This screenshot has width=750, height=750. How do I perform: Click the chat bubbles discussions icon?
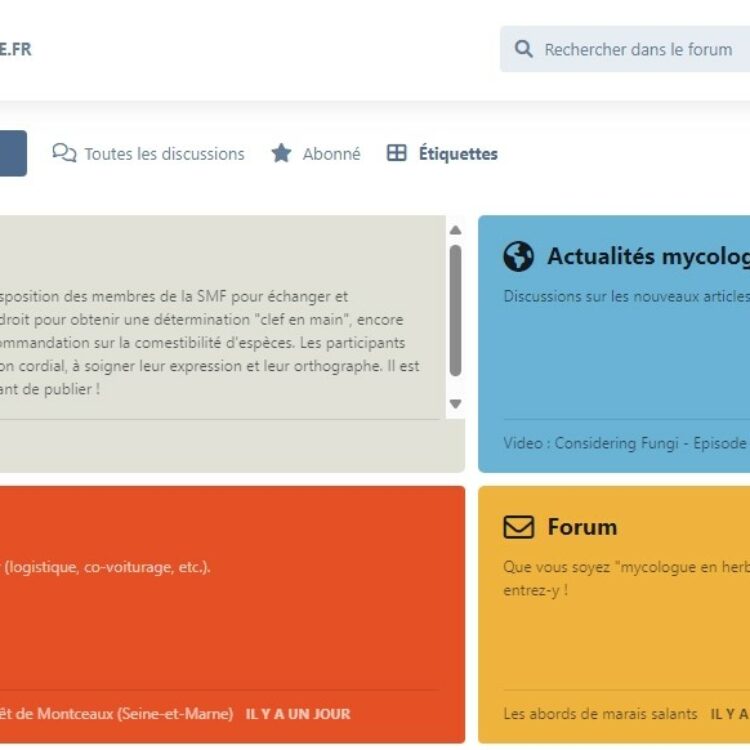tap(64, 153)
